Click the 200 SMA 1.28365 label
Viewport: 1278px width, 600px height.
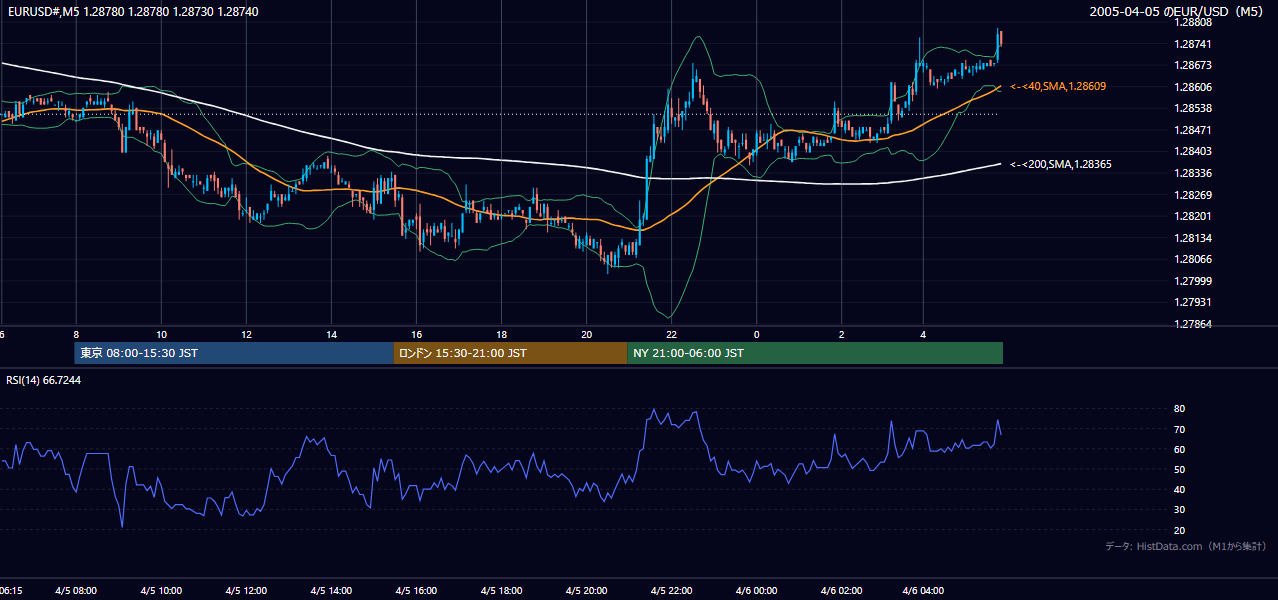pos(1061,164)
